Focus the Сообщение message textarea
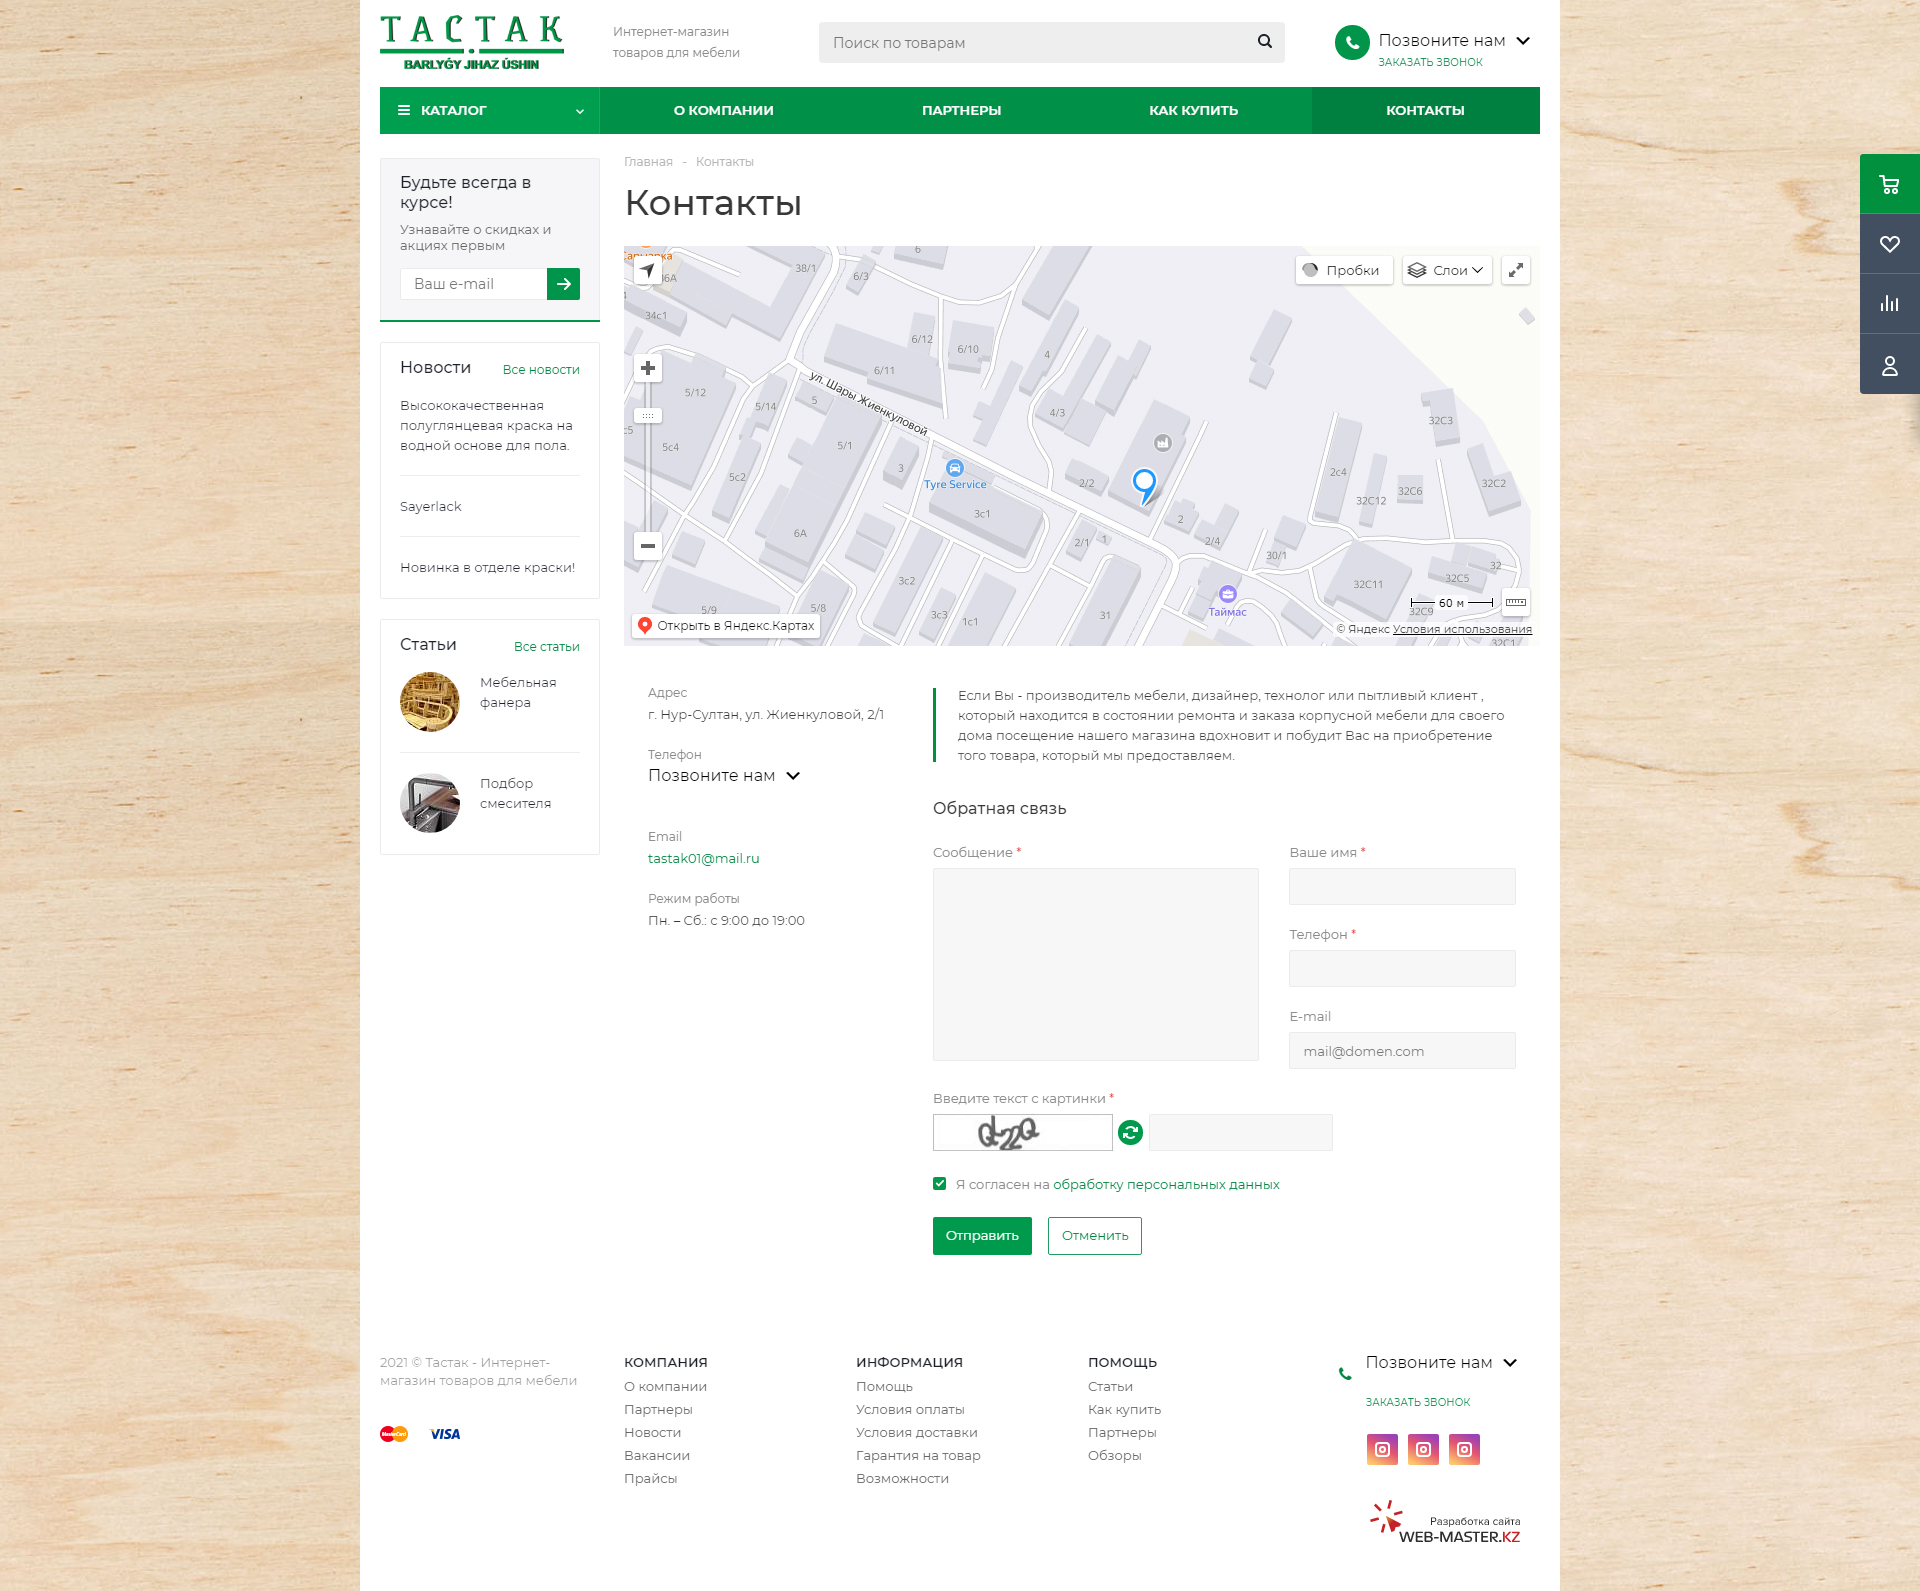 coord(1095,964)
